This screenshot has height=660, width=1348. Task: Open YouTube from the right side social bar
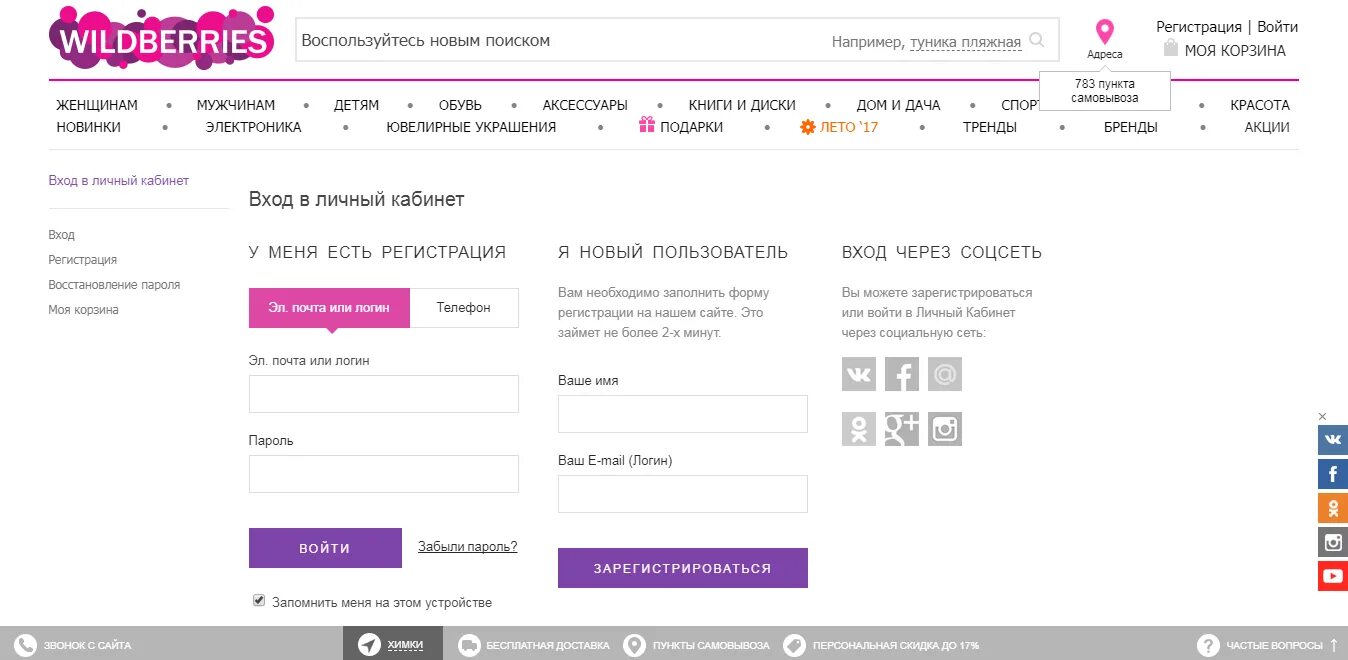[1333, 576]
